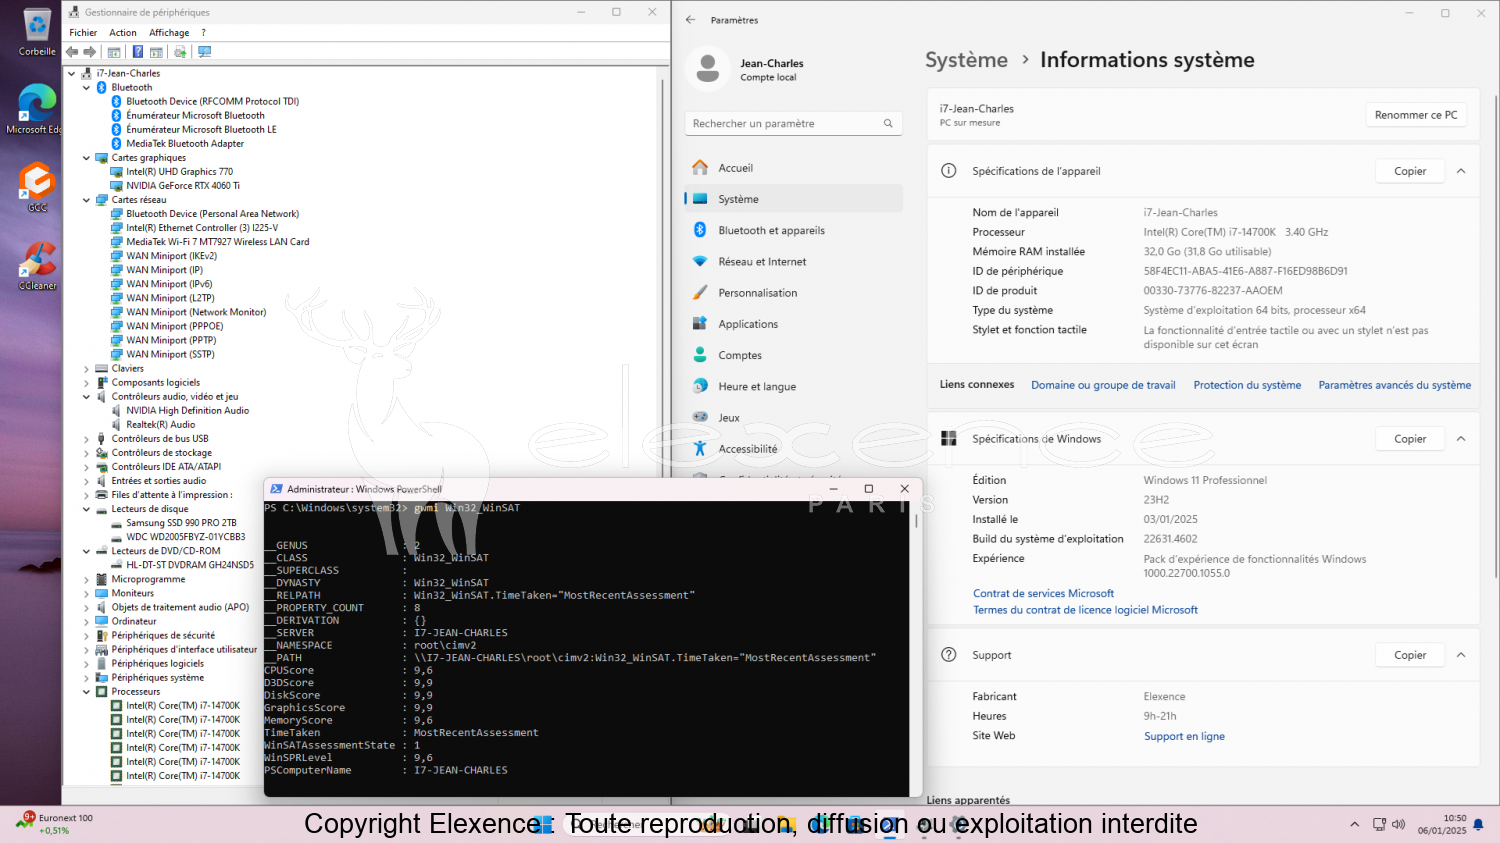1500x843 pixels.
Task: Copy Windows specifications with Copier button
Action: tap(1410, 439)
